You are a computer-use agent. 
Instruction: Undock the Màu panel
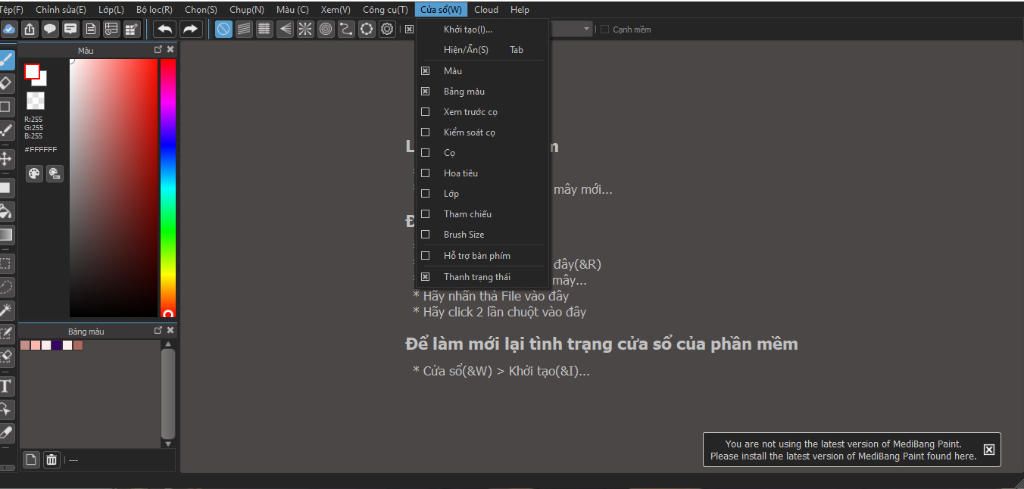157,50
